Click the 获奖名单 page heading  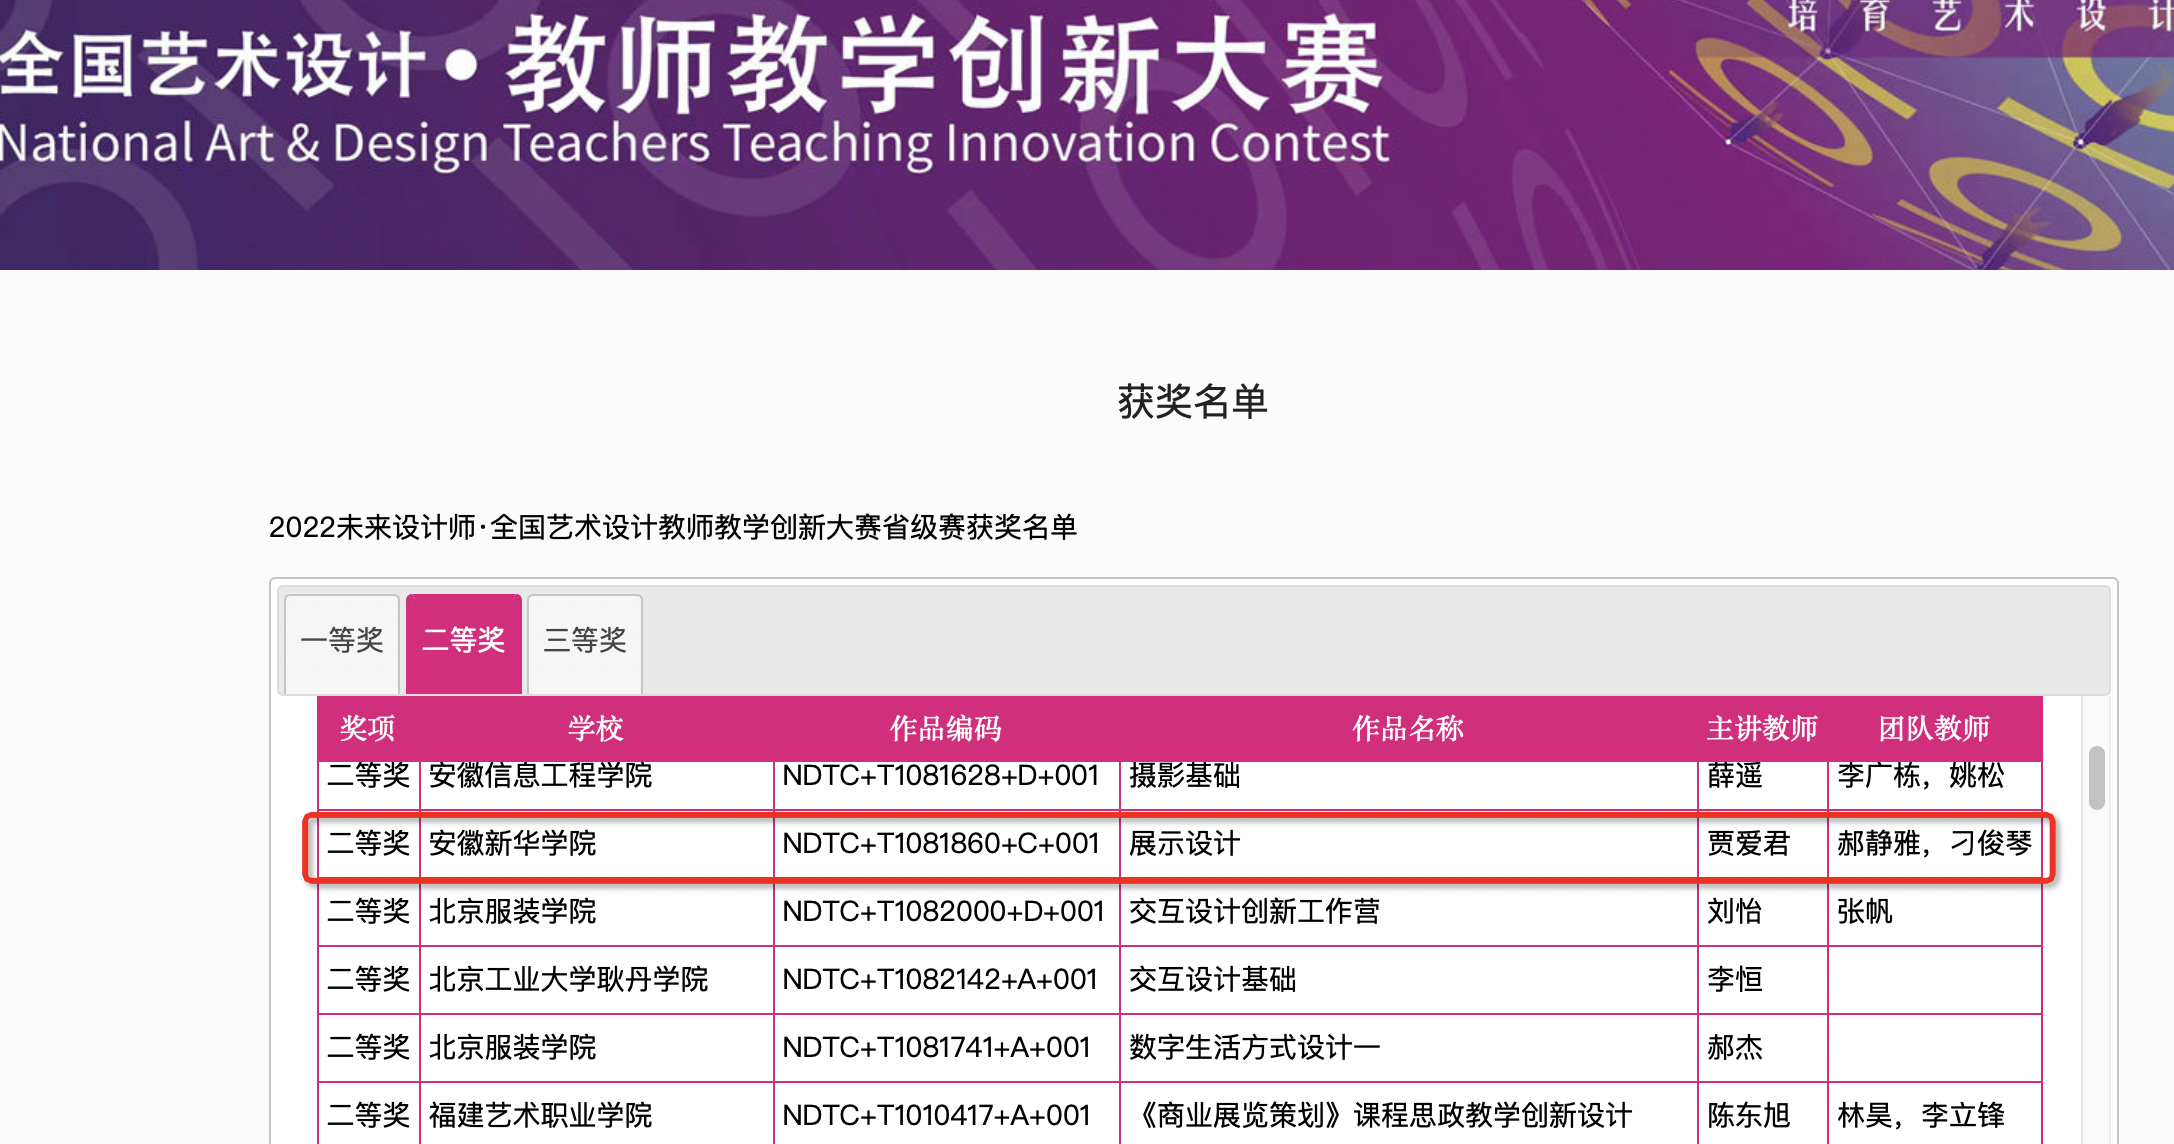(x=1192, y=402)
